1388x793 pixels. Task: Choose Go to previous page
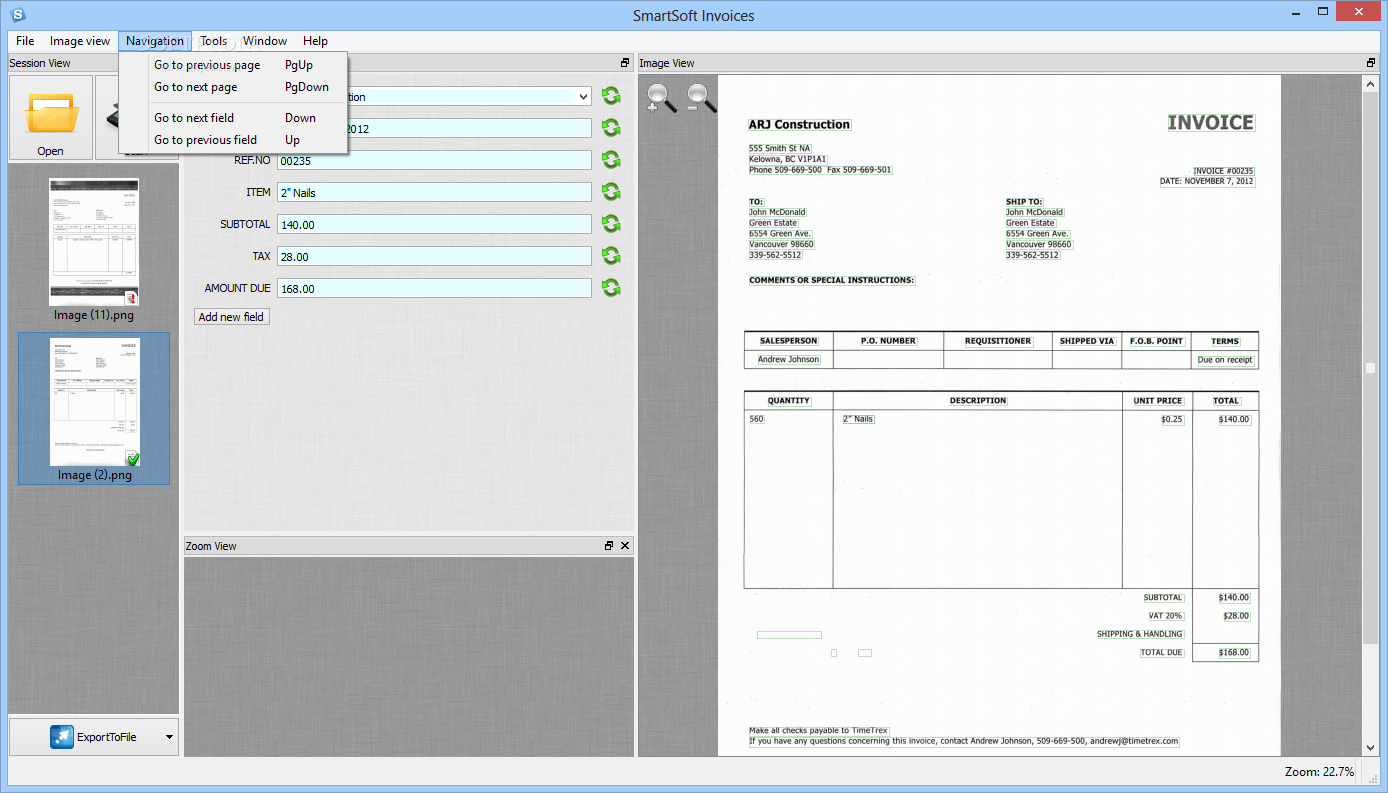pyautogui.click(x=233, y=65)
